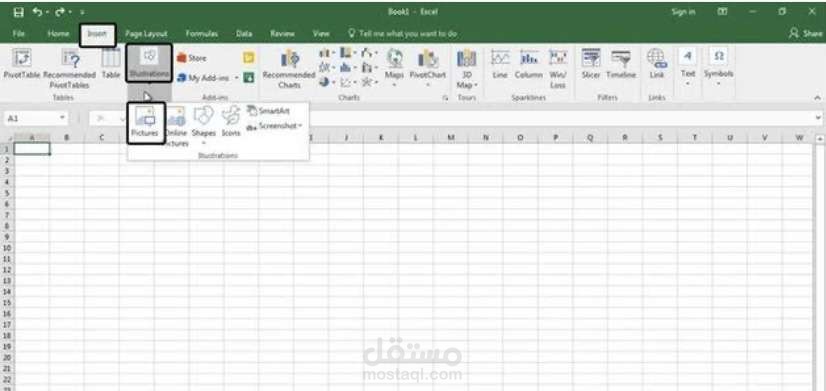Insert a Slicer filter
The image size is (826, 391).
[x=591, y=64]
